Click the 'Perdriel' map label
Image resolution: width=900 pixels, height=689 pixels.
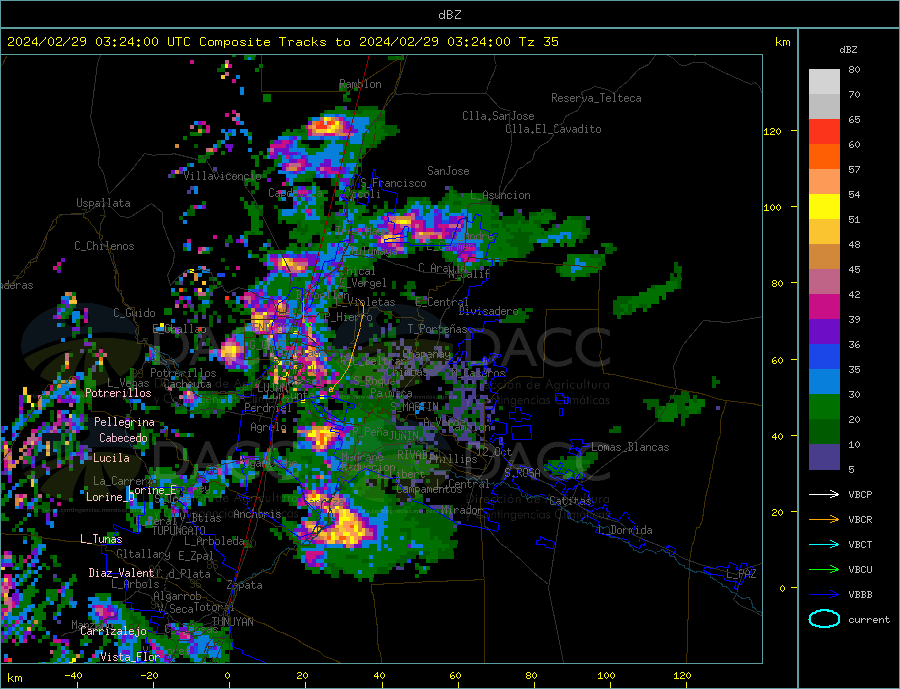268,408
